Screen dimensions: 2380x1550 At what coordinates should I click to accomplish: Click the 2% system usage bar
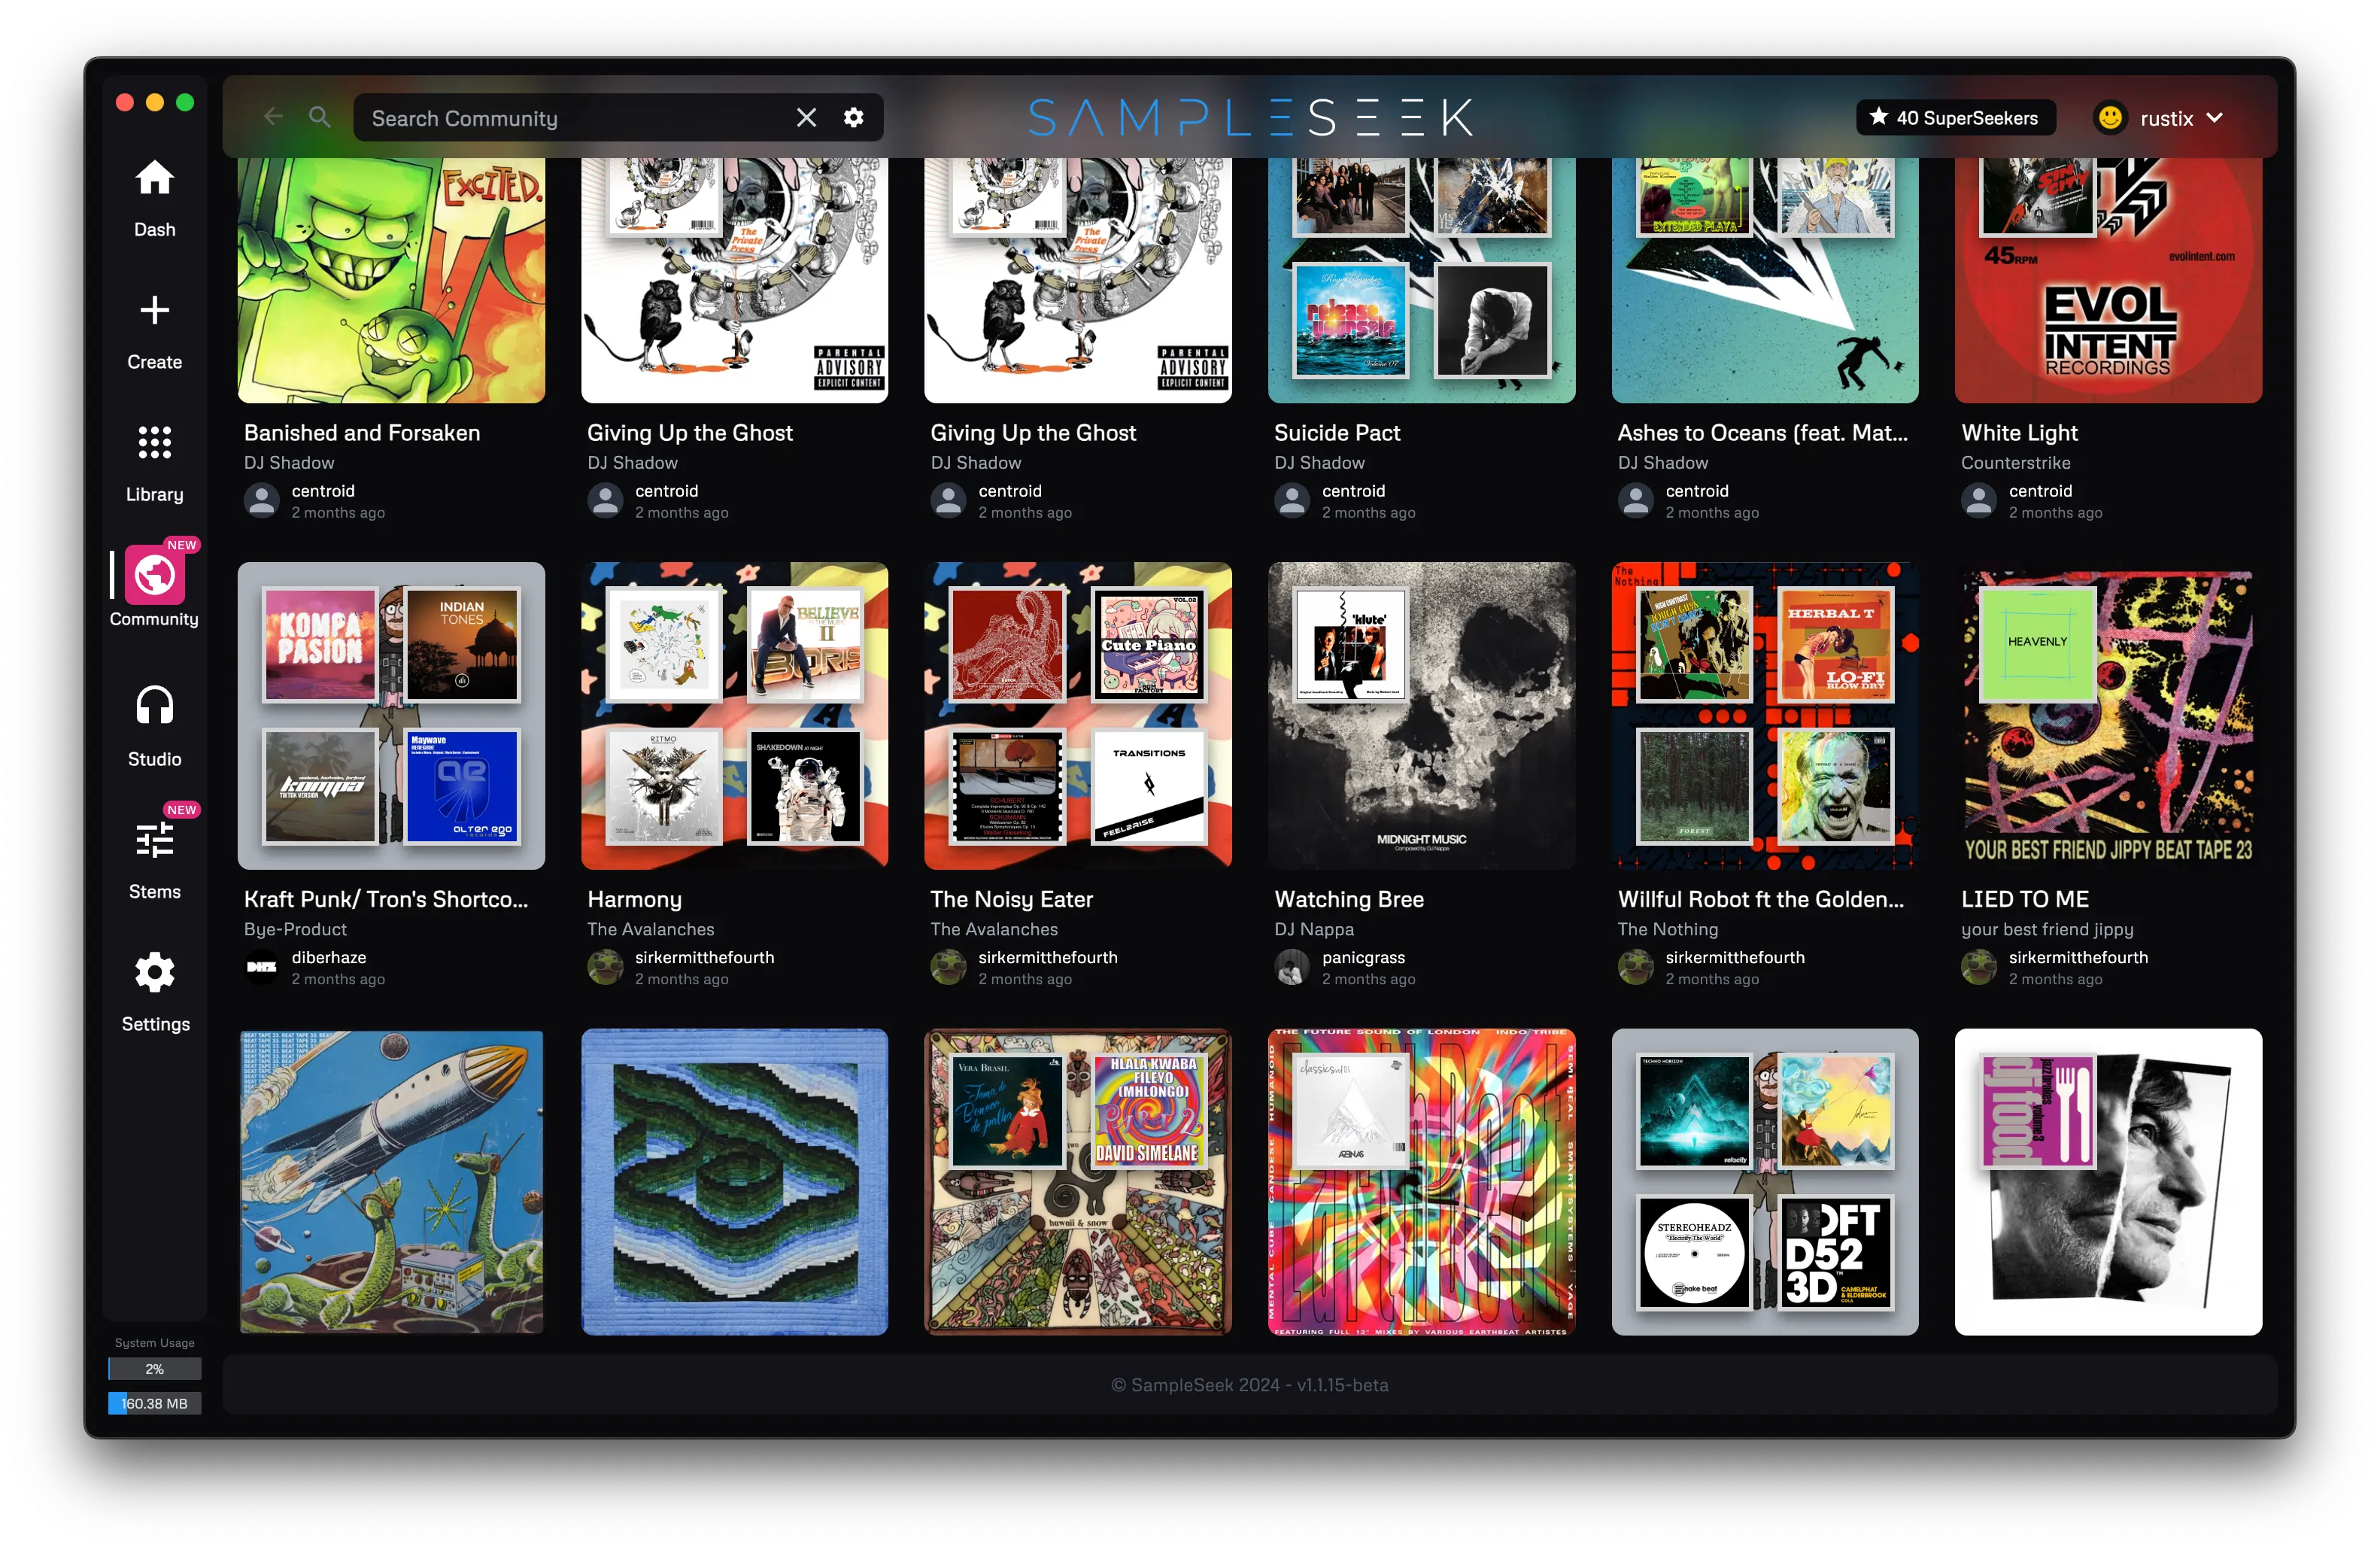[x=154, y=1369]
